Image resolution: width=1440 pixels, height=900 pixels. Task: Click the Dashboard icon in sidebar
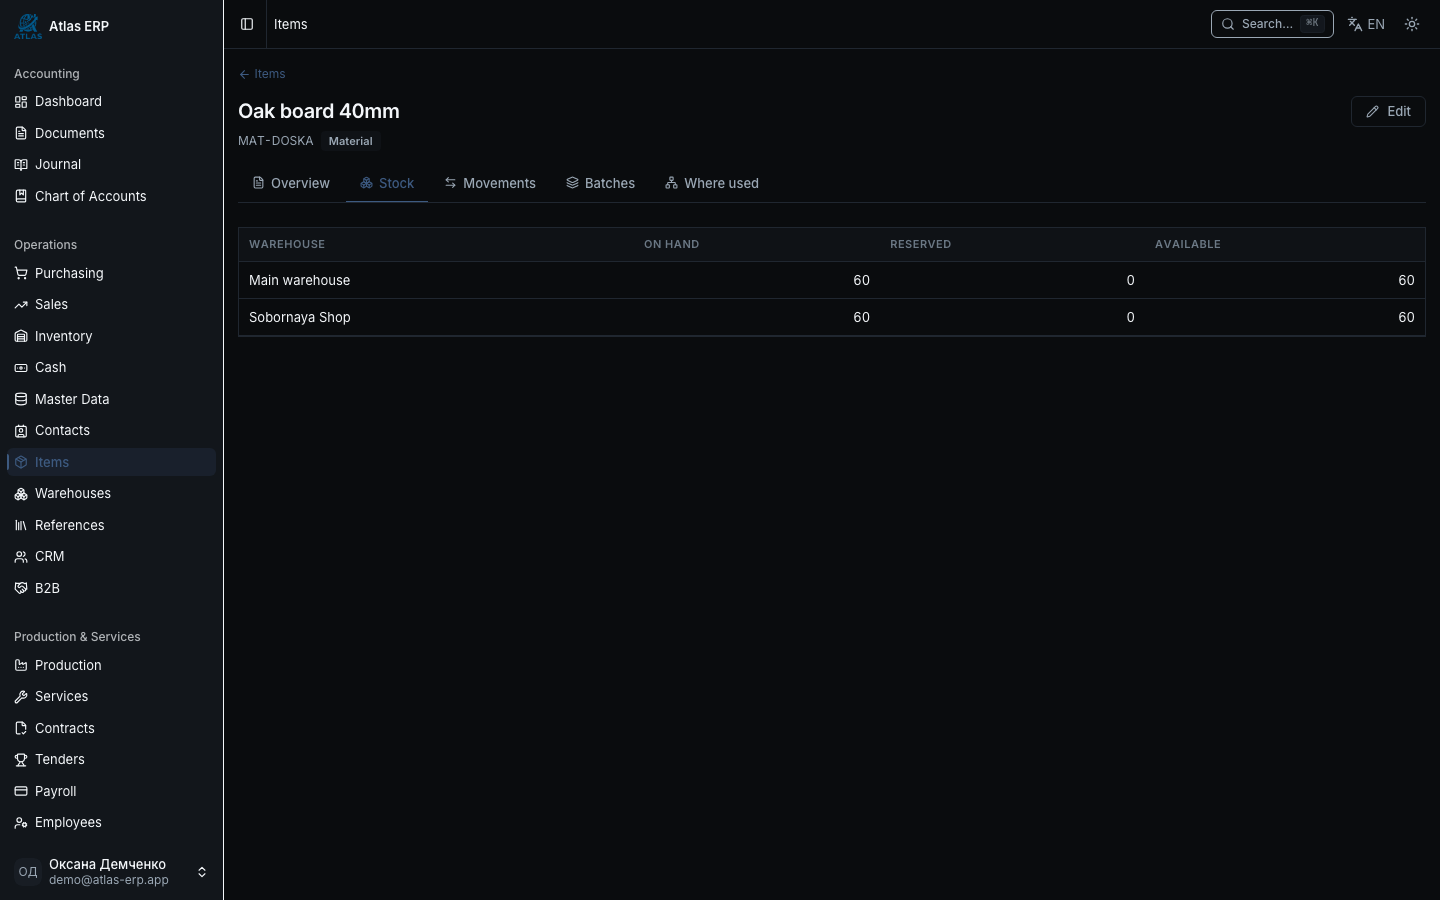click(x=21, y=102)
